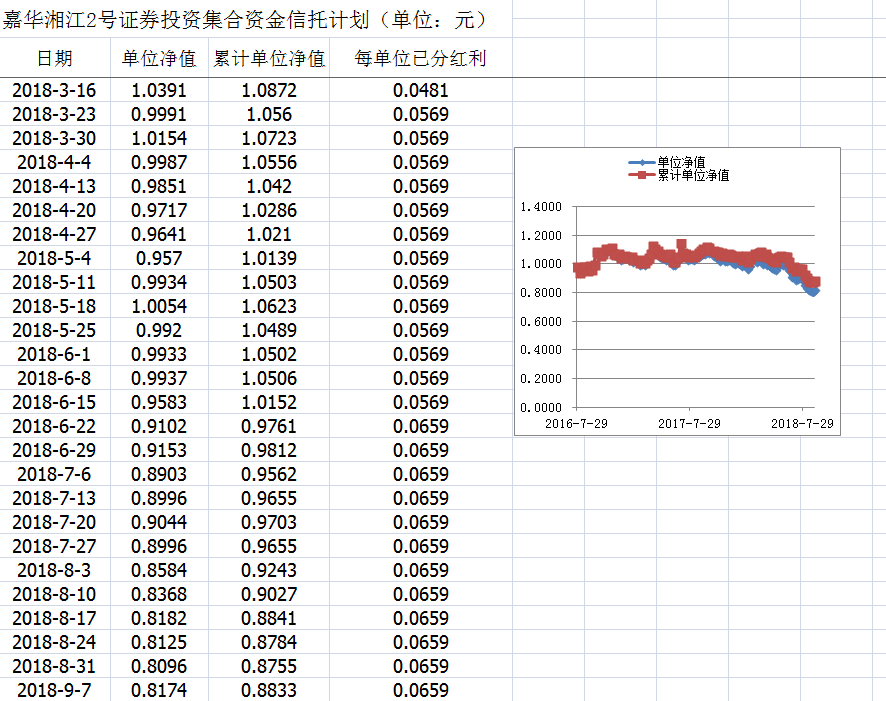Select the date cell 2018-5-18
Image resolution: width=886 pixels, height=701 pixels.
(x=55, y=306)
